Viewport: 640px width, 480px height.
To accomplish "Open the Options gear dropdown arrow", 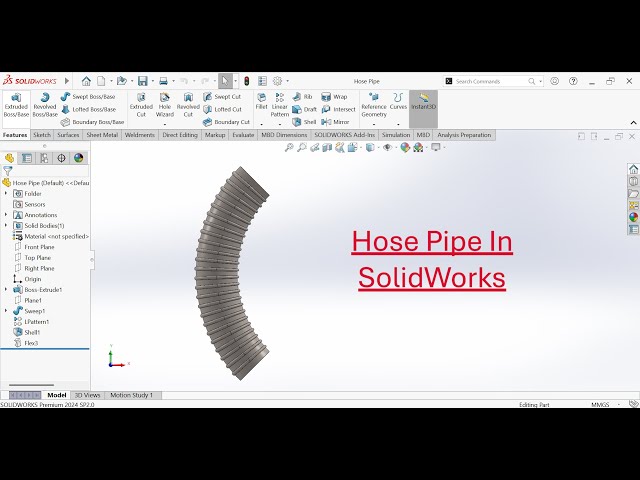I will (287, 81).
